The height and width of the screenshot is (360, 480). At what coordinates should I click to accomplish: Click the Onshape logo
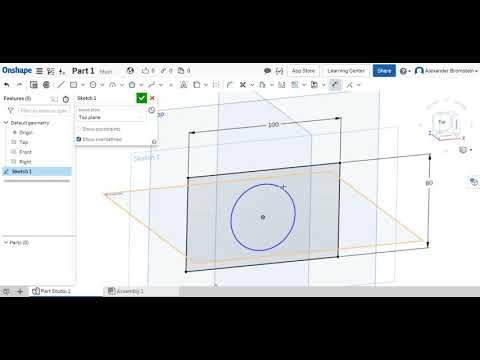click(17, 70)
